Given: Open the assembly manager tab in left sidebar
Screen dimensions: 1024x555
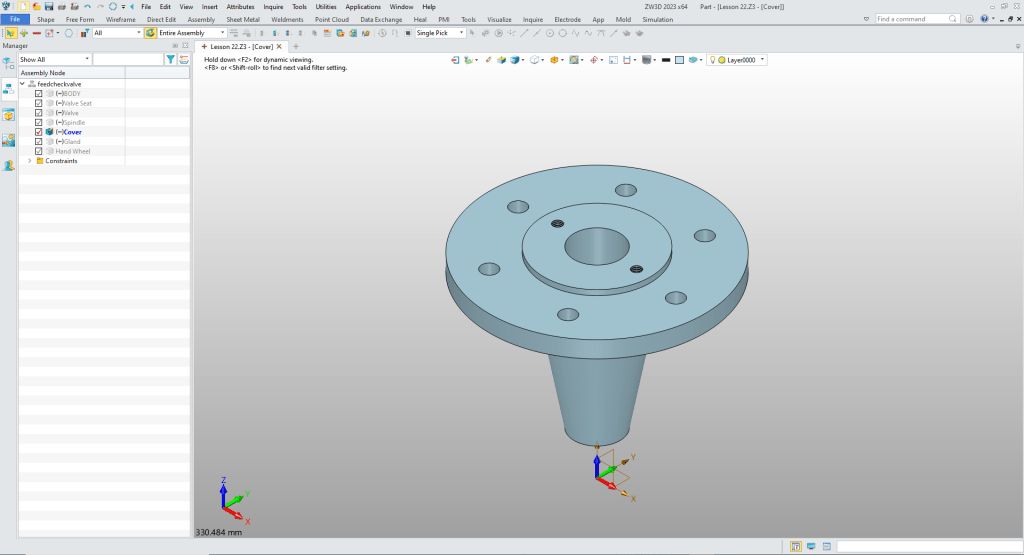Looking at the screenshot, I should coord(8,89).
